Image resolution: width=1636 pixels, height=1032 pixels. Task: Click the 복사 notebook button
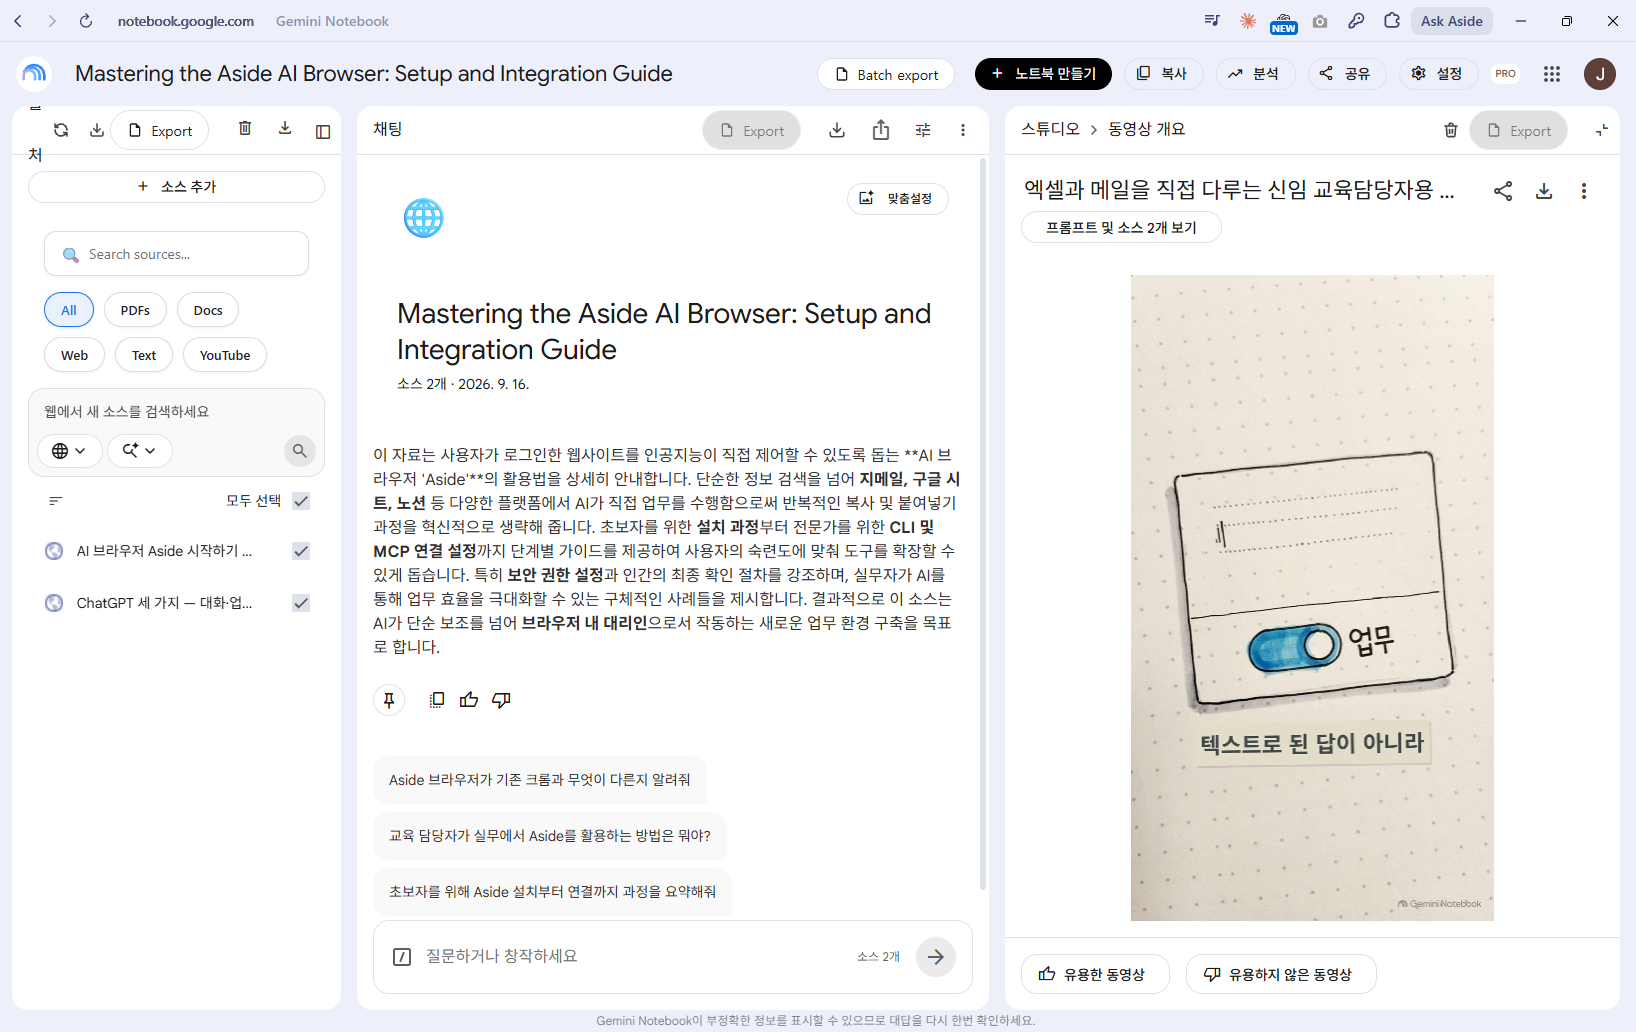click(1163, 74)
